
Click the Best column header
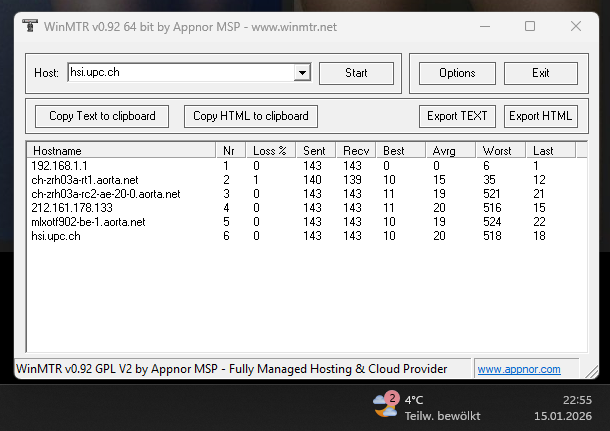pos(401,151)
